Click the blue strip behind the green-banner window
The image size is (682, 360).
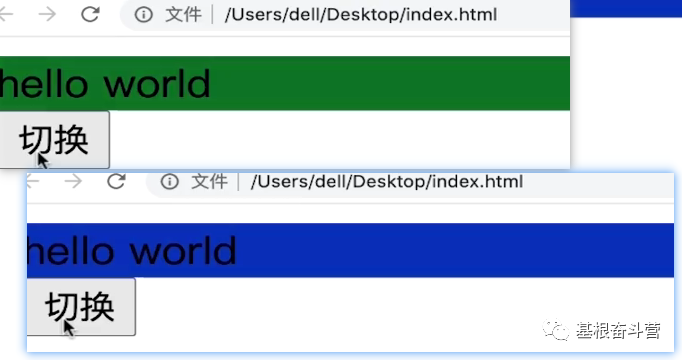626,8
